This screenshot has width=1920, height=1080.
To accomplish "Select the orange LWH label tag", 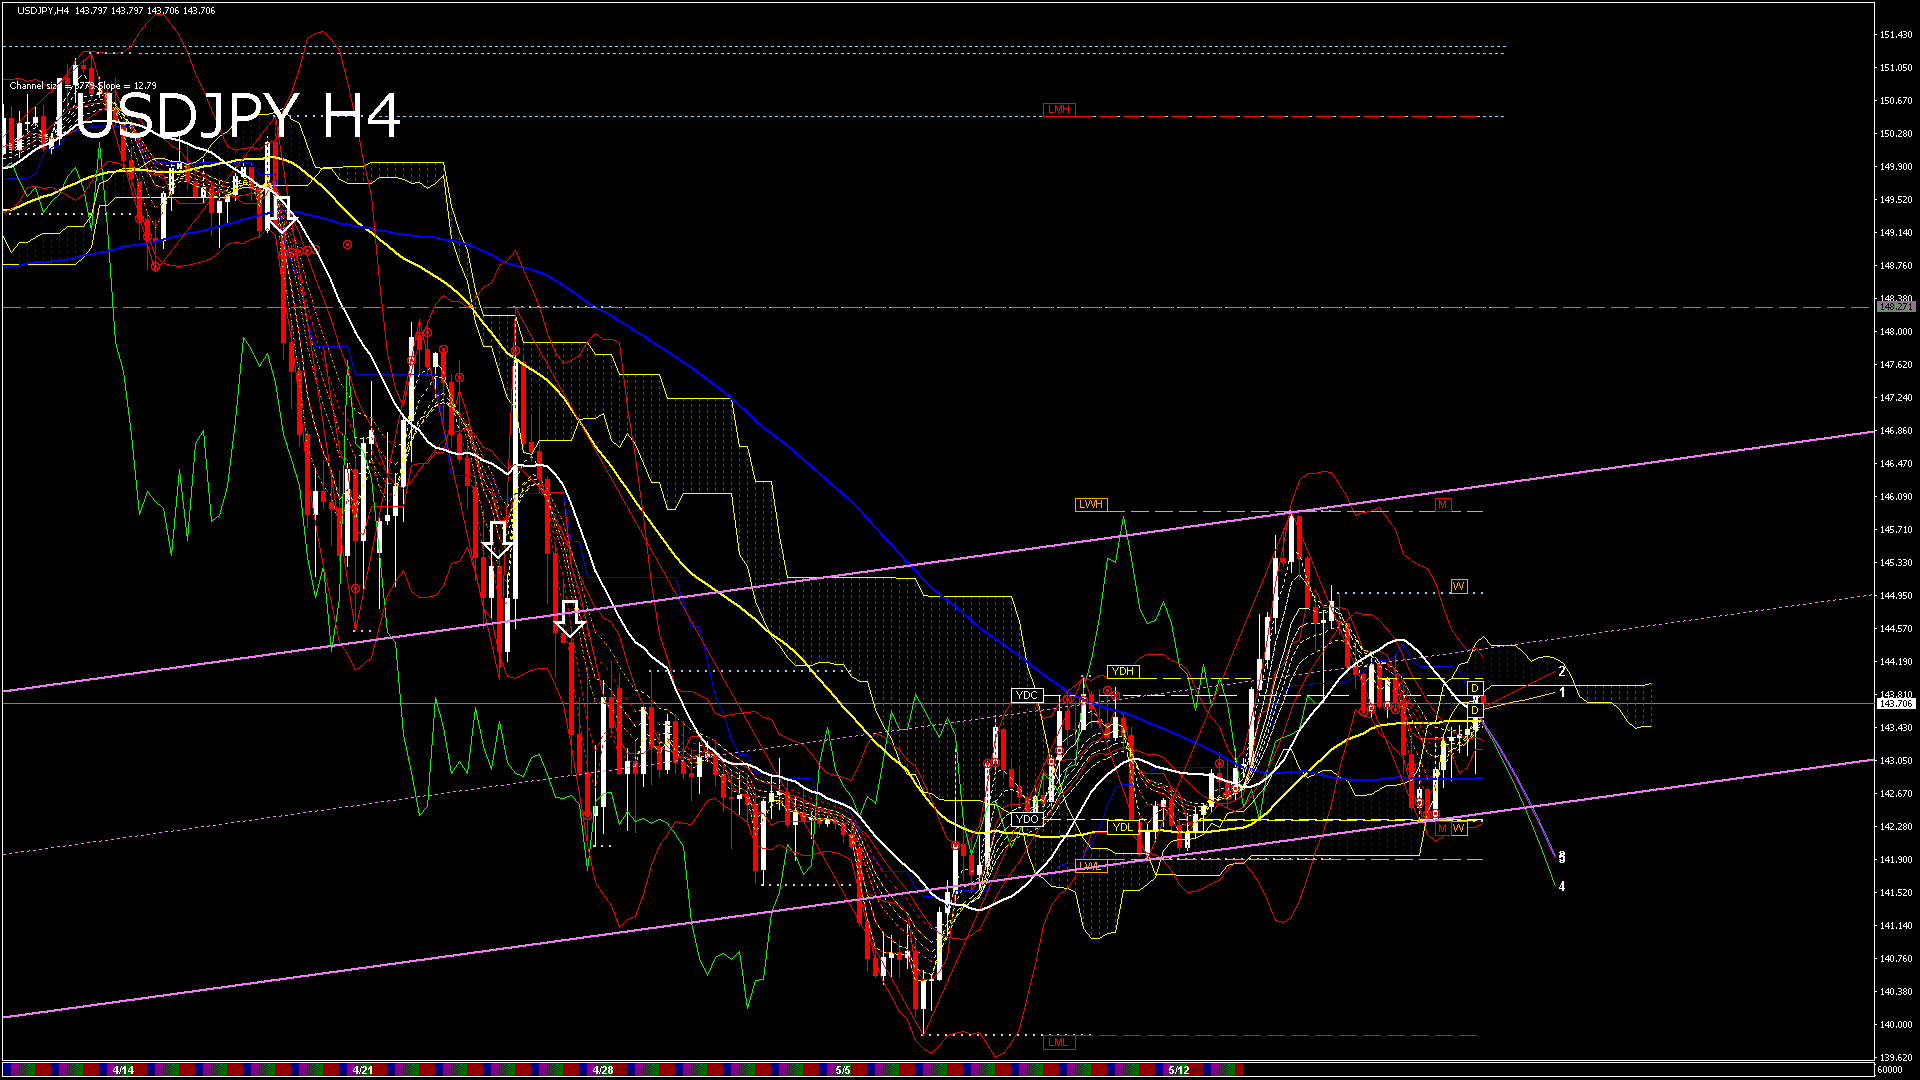I will [1090, 504].
